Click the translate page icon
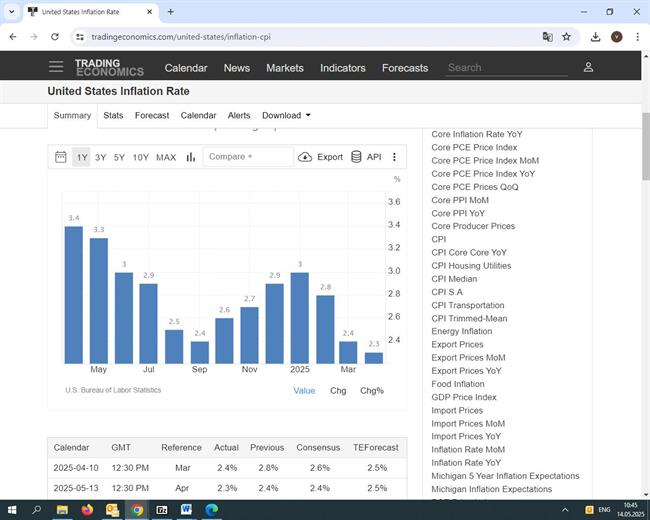Viewport: 650px width, 520px height. tap(548, 37)
